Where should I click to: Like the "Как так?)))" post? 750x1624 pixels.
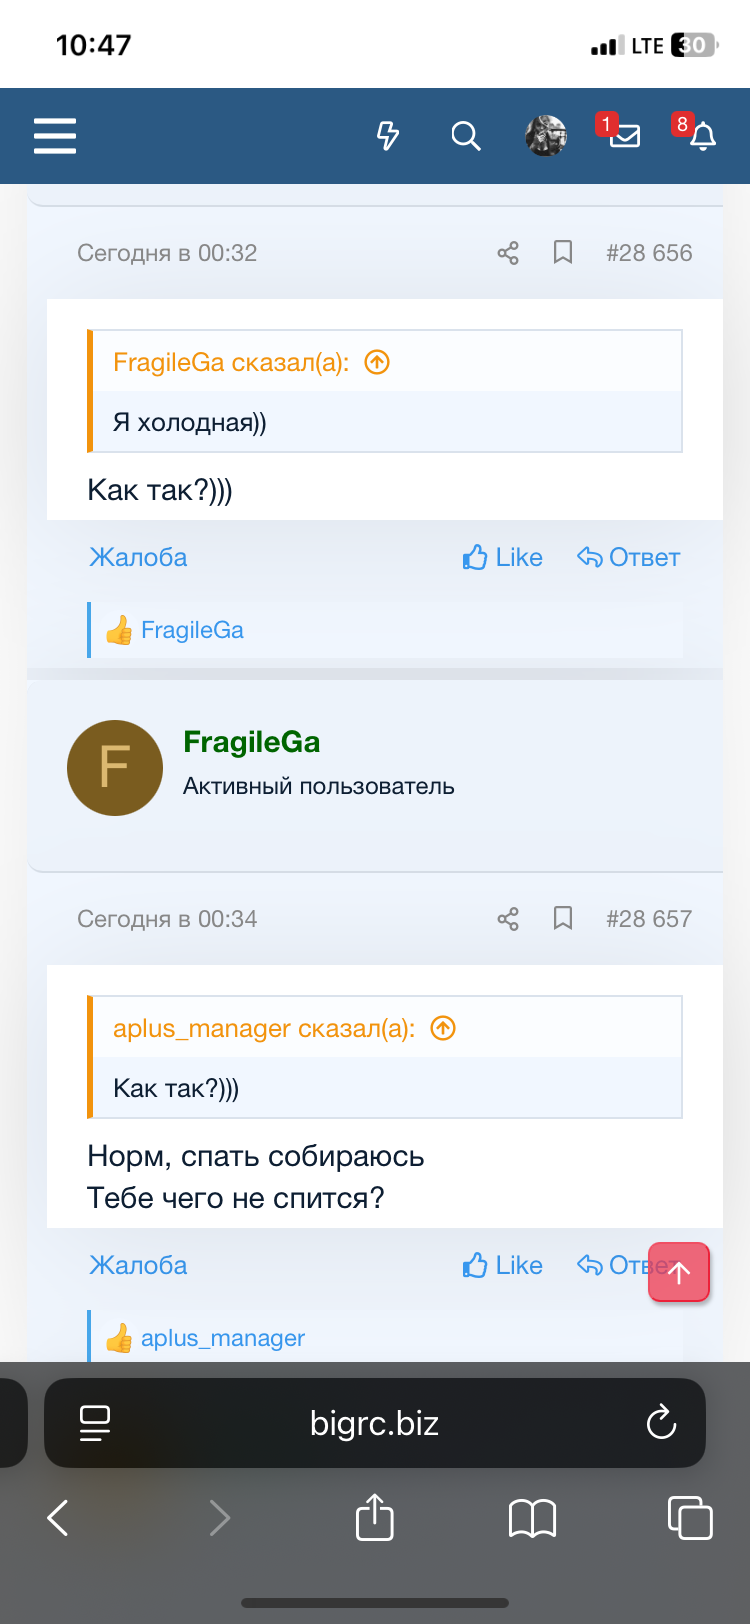click(503, 557)
